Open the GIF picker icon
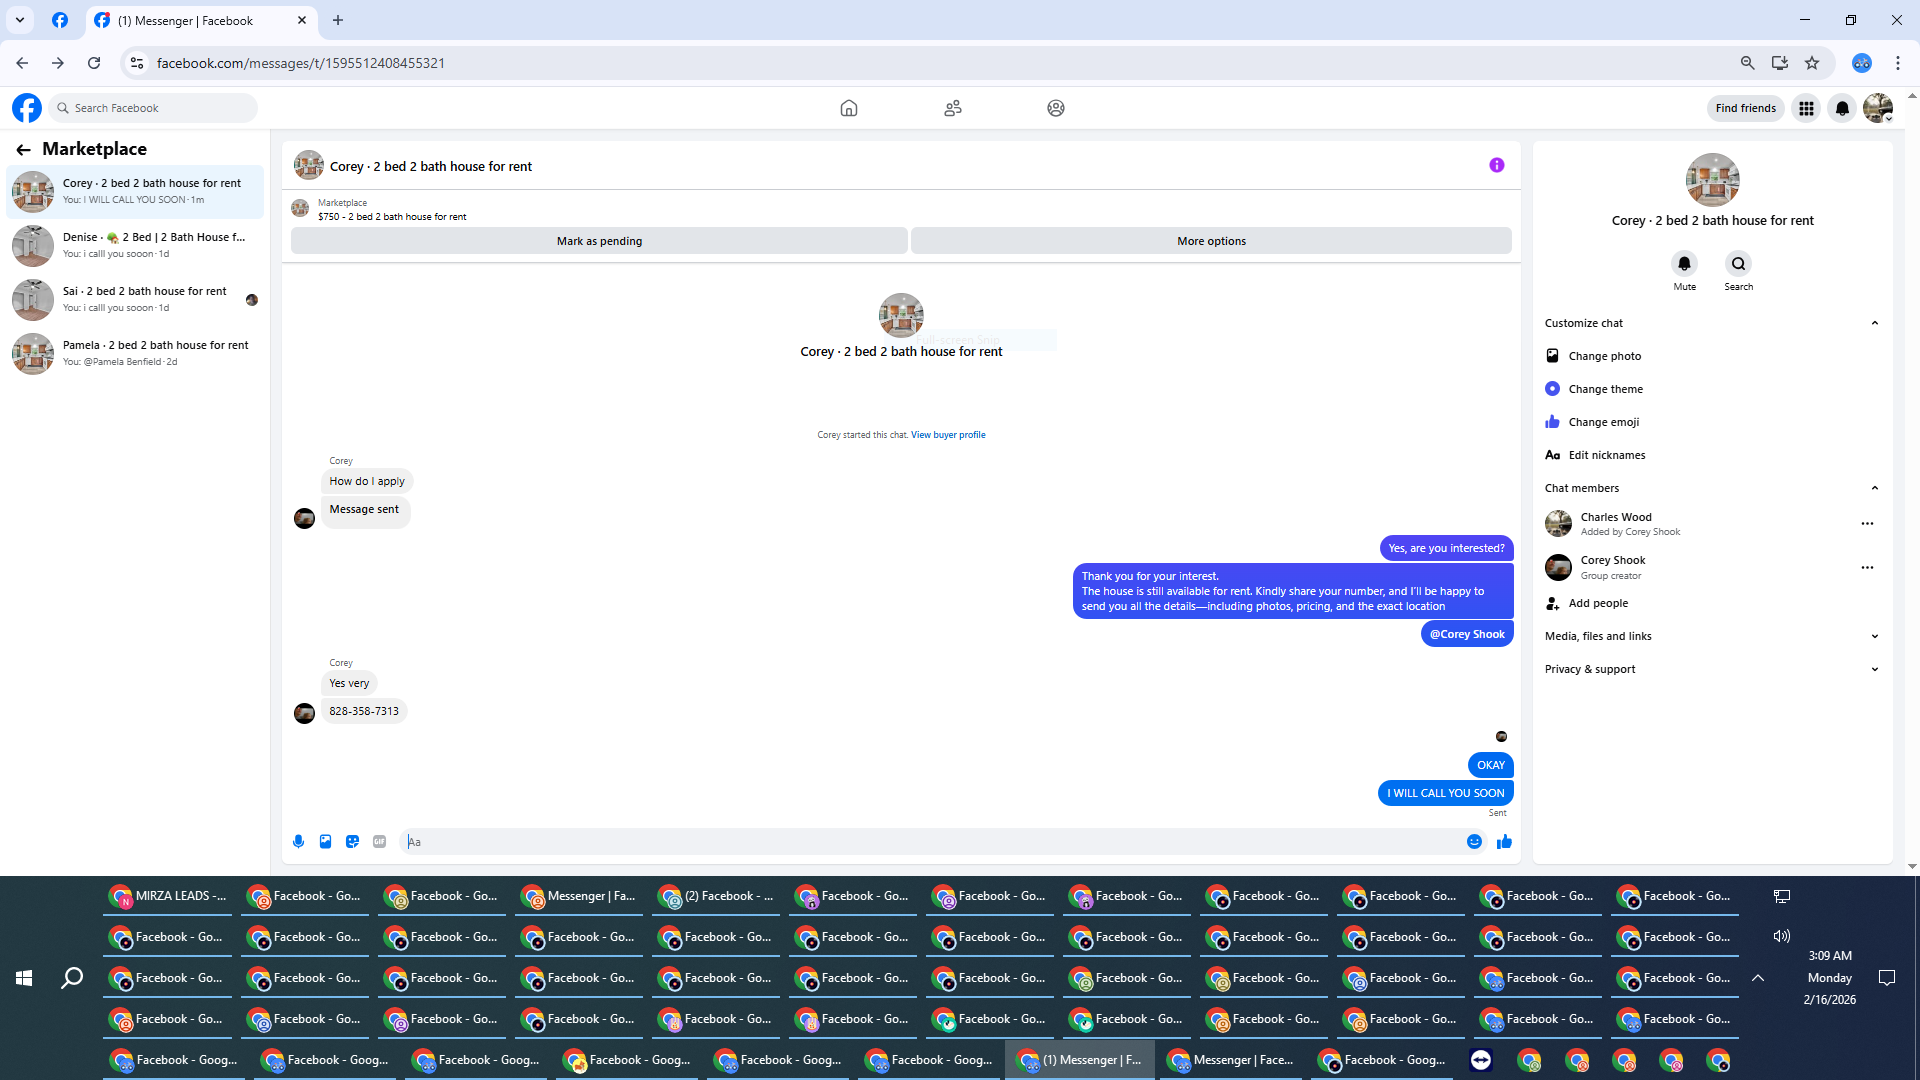The image size is (1920, 1080). point(379,842)
